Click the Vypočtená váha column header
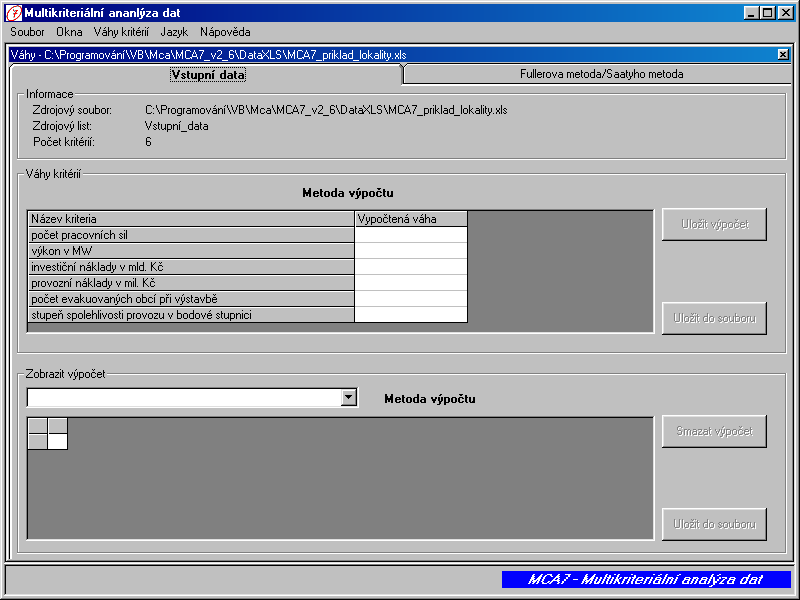The image size is (800, 600). click(411, 219)
